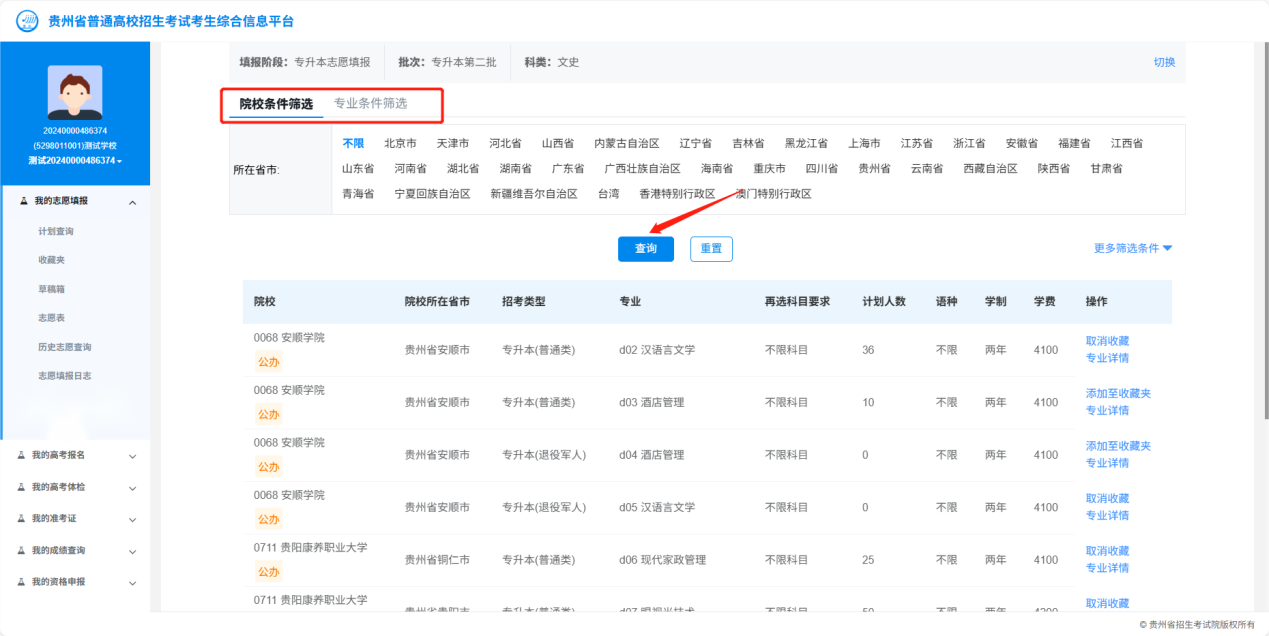Click the icon beside 我的志愿填报
1269x636 pixels.
23,201
